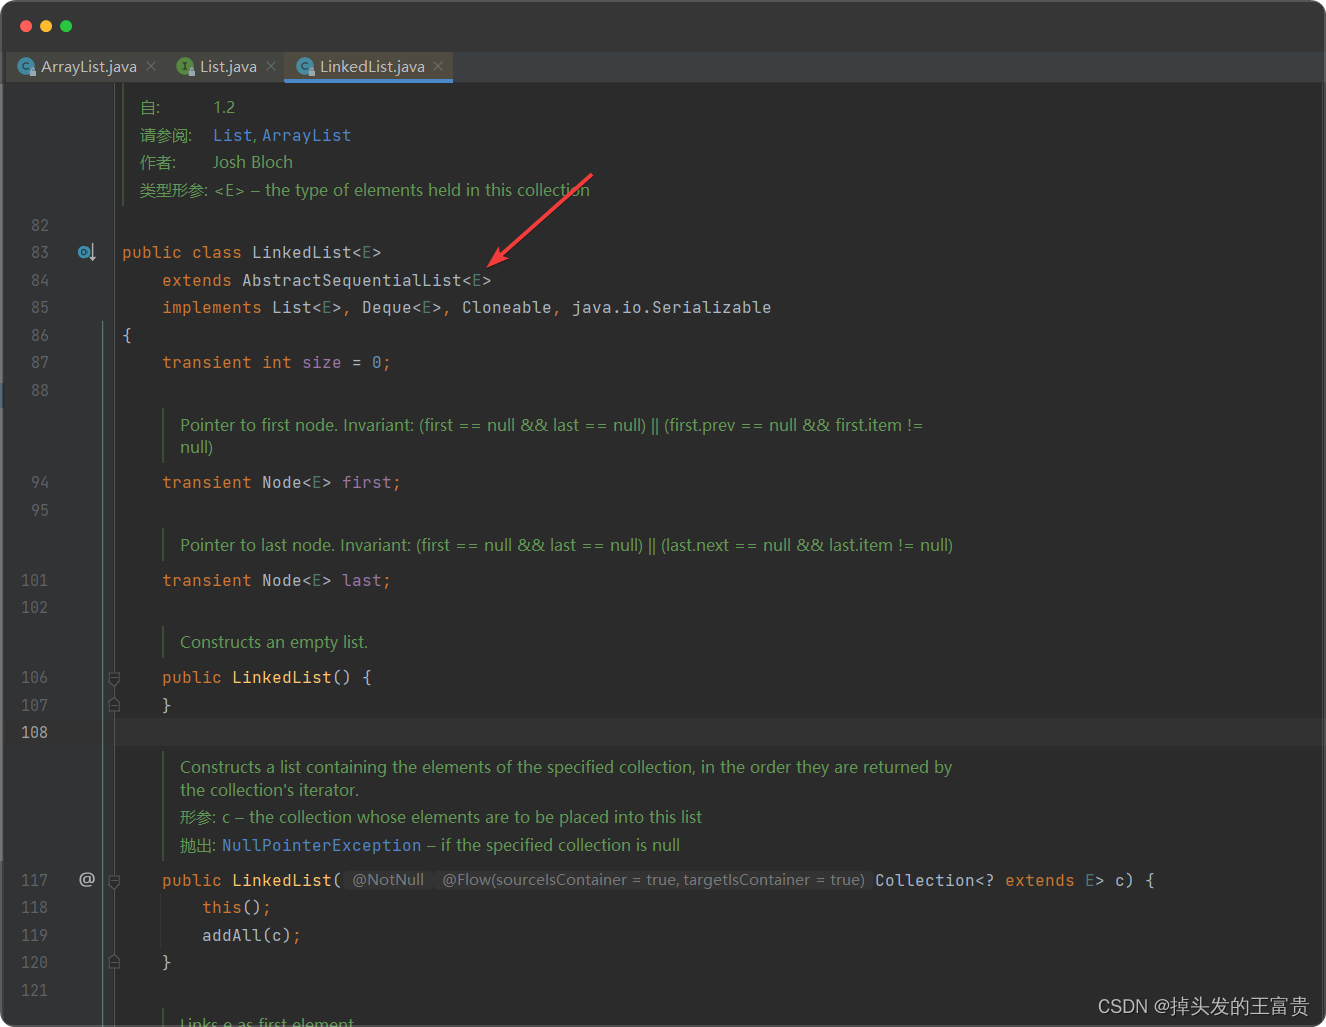Click the Deque<E> interface in the implements clause
This screenshot has height=1027, width=1326.
coord(401,307)
